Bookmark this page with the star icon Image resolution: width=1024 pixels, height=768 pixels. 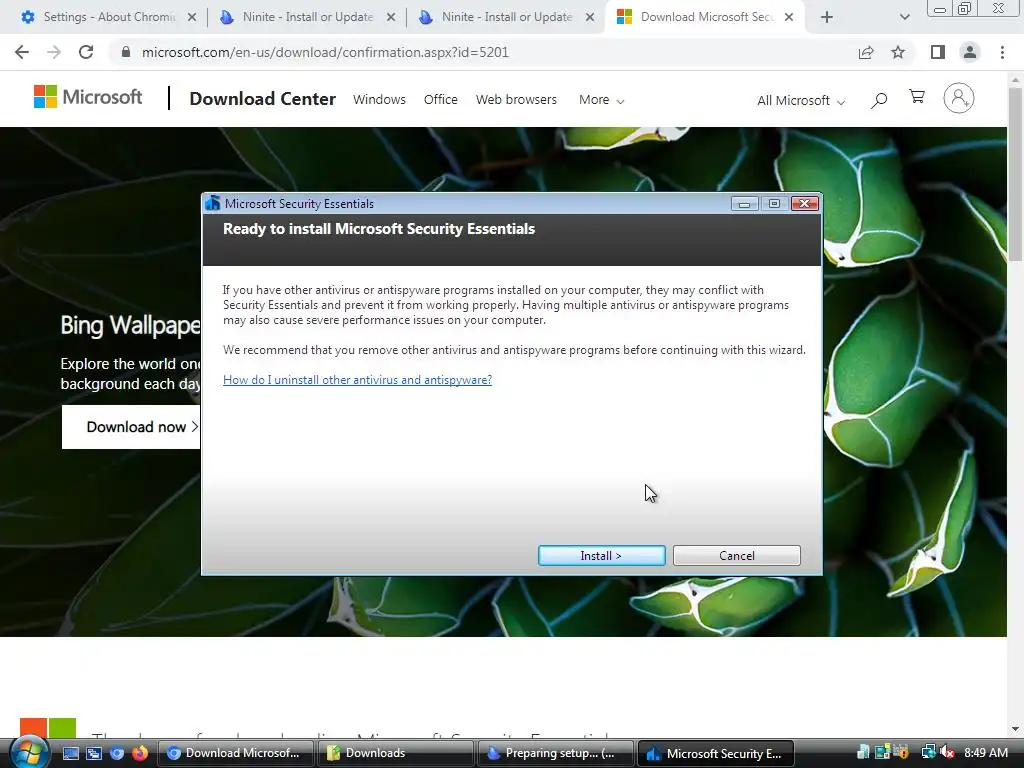point(898,52)
